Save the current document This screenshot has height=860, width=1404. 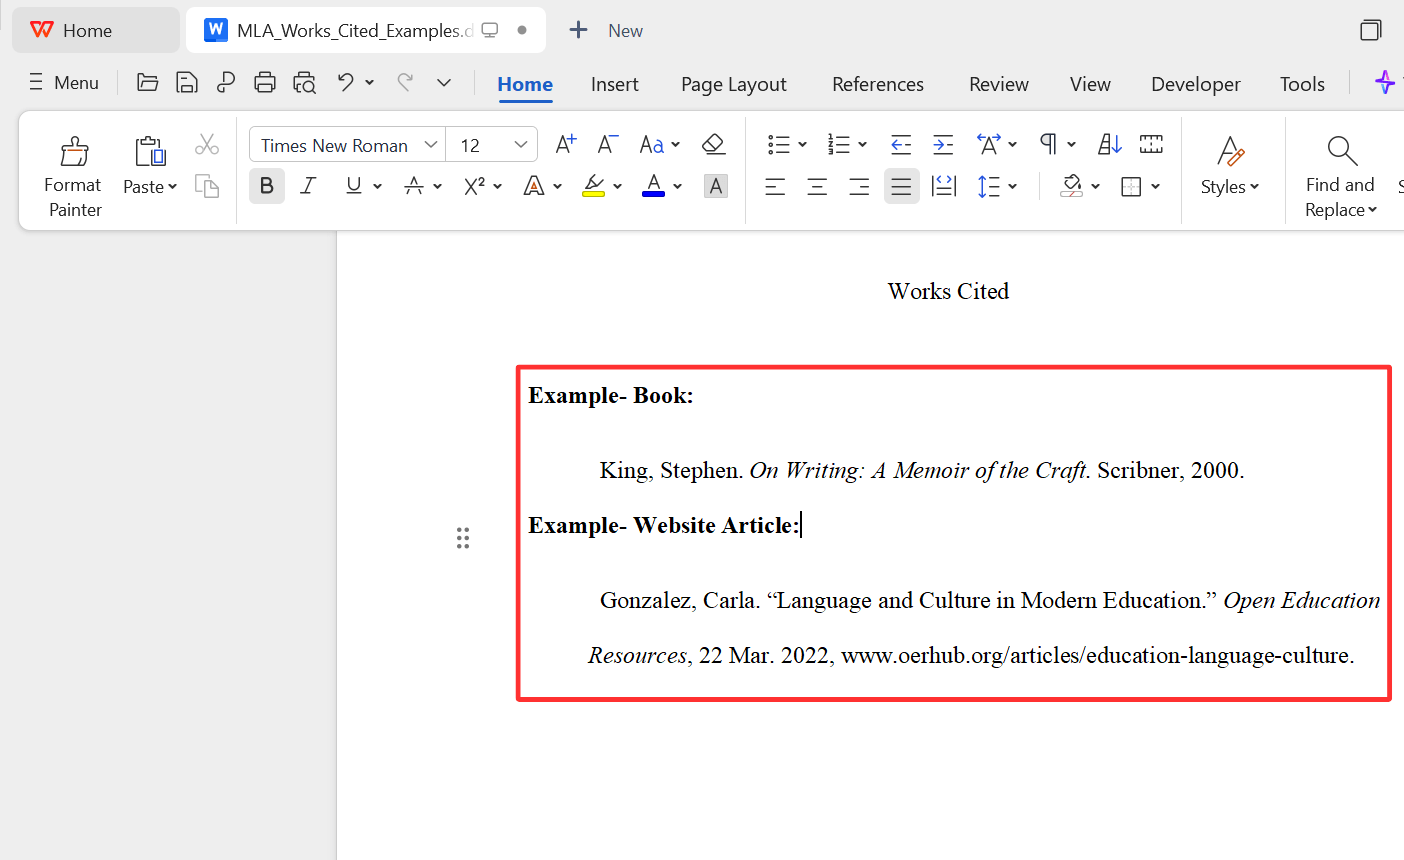coord(187,84)
